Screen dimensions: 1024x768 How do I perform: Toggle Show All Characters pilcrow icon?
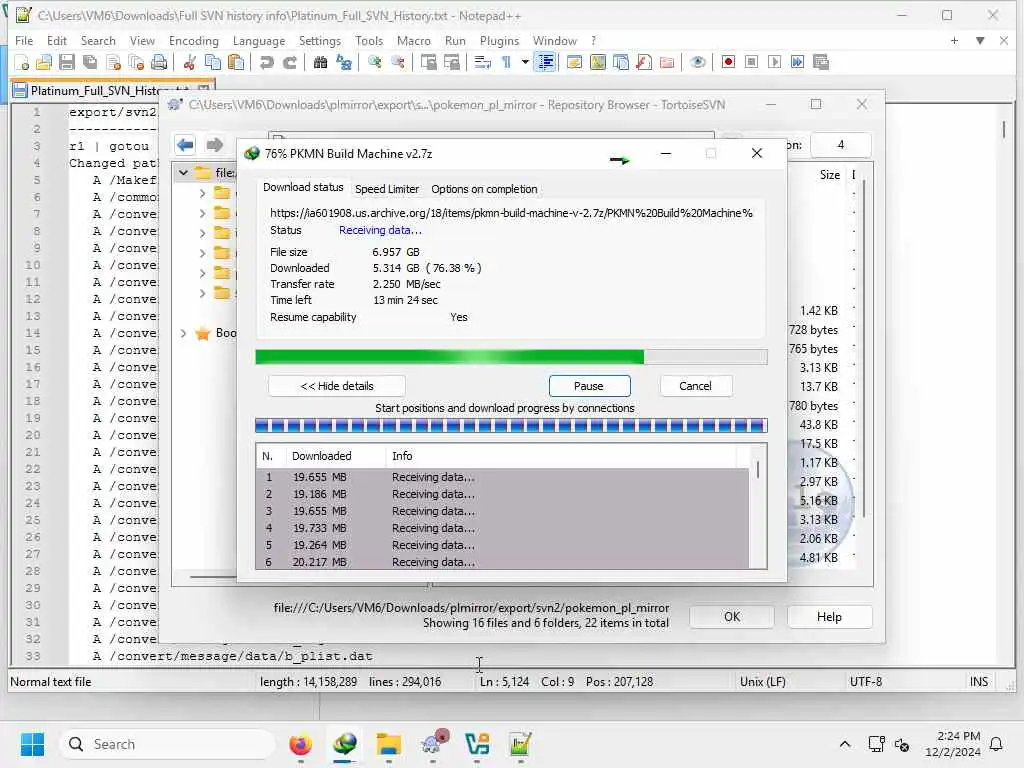click(x=506, y=63)
